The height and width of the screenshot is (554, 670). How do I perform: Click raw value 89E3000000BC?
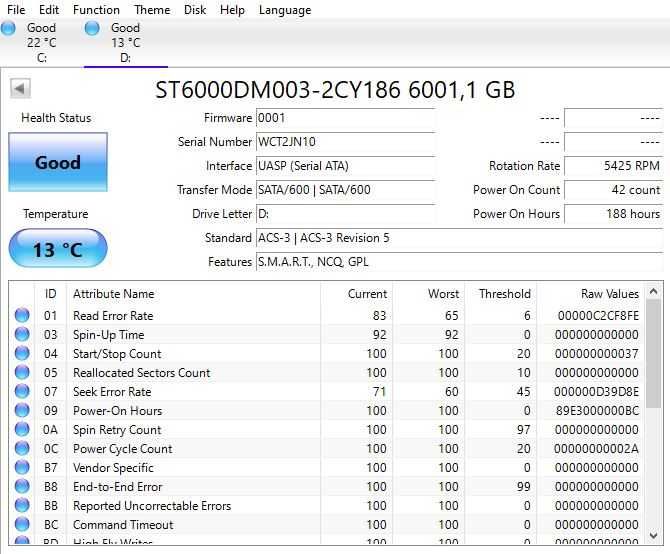point(597,410)
